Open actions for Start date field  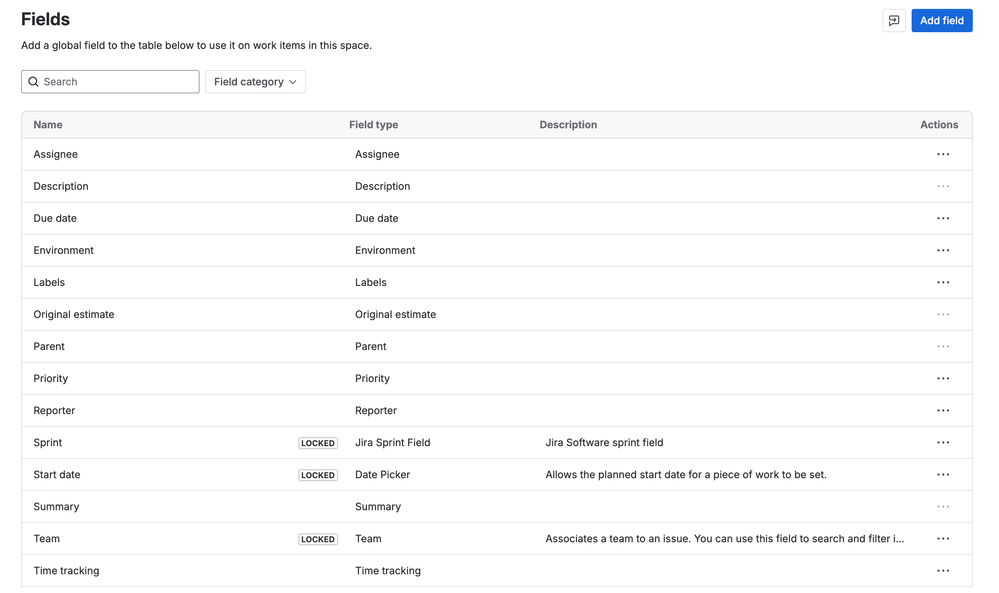(943, 474)
